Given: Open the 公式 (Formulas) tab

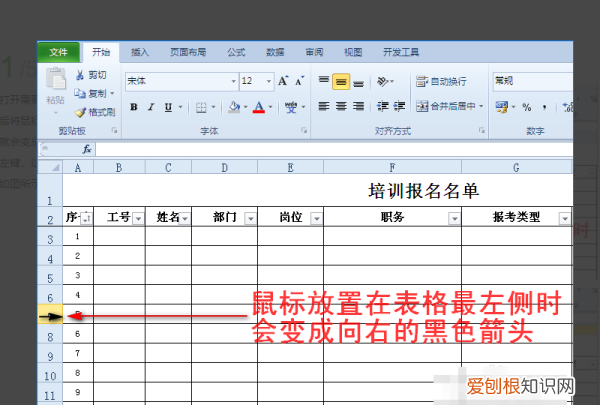Looking at the screenshot, I should [236, 52].
